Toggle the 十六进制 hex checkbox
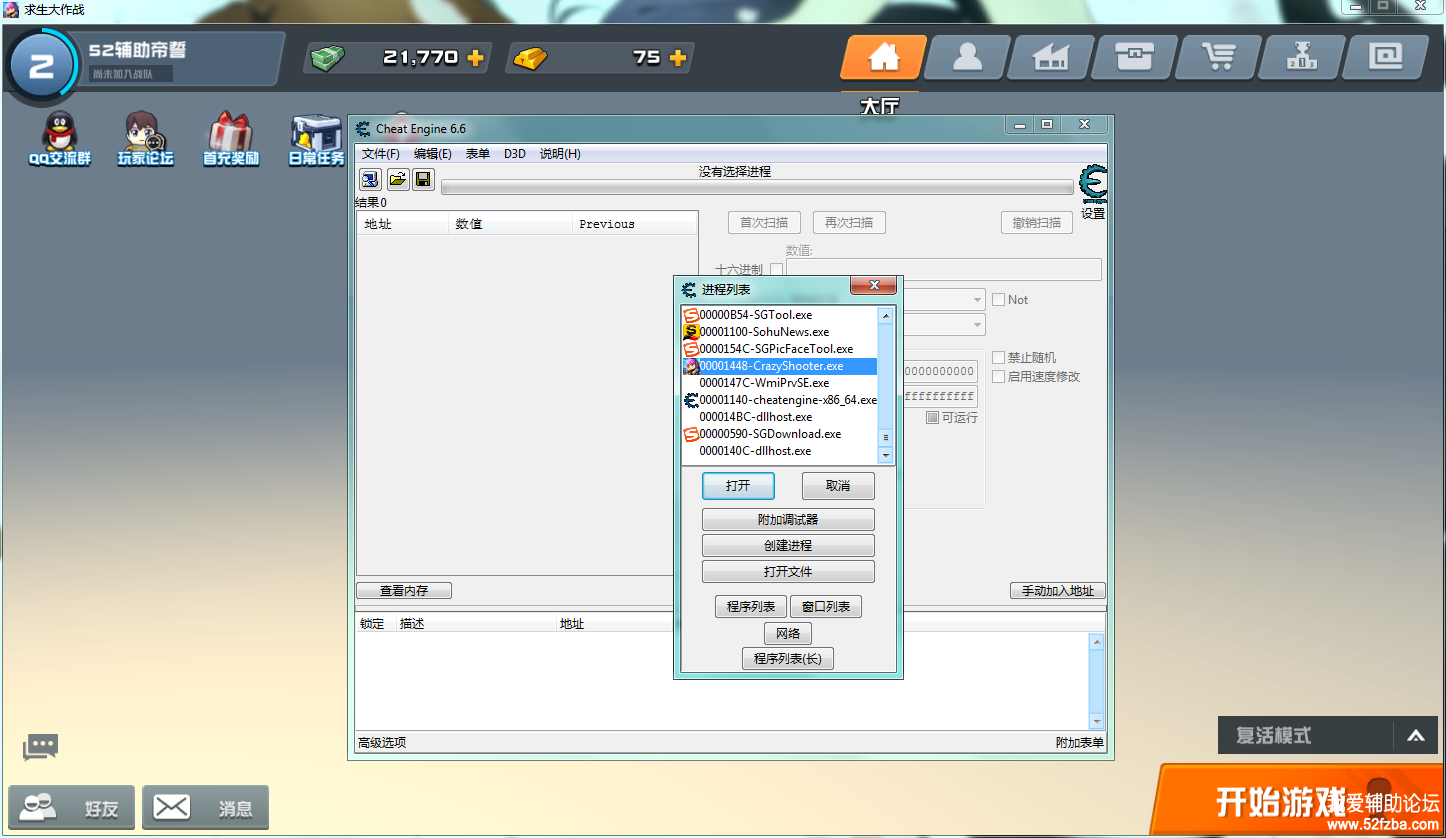1446x838 pixels. (776, 270)
